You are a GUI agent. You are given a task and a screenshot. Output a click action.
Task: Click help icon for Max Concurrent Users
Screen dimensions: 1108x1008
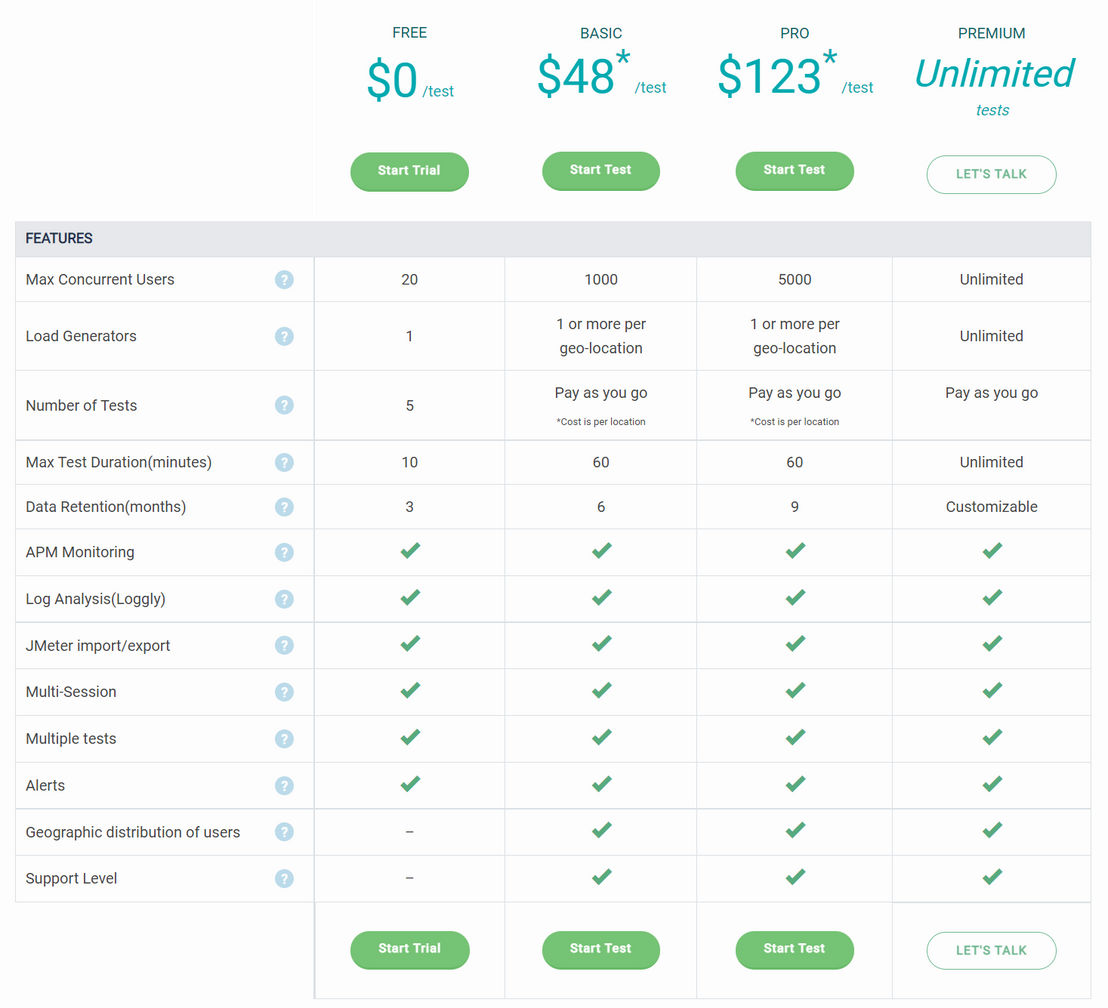(284, 280)
